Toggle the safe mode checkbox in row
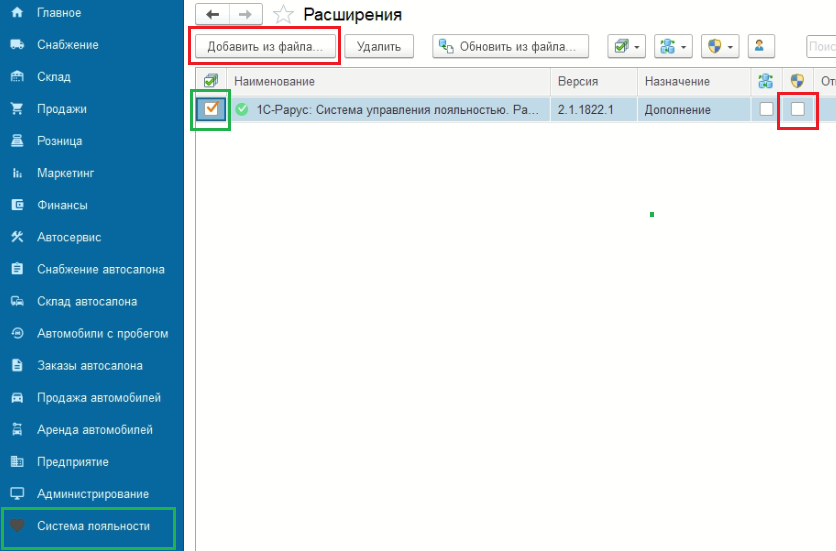Viewport: 836px width, 551px height. [798, 109]
